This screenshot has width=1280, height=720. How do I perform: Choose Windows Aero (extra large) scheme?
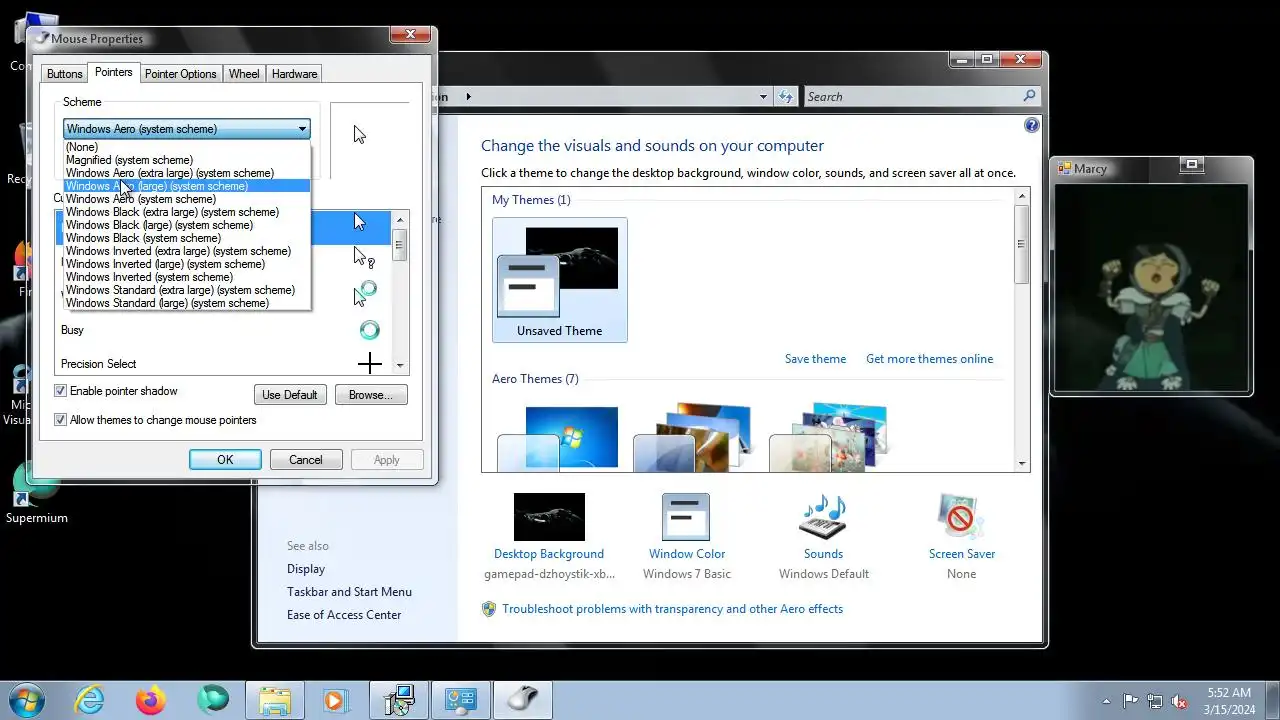click(x=187, y=173)
